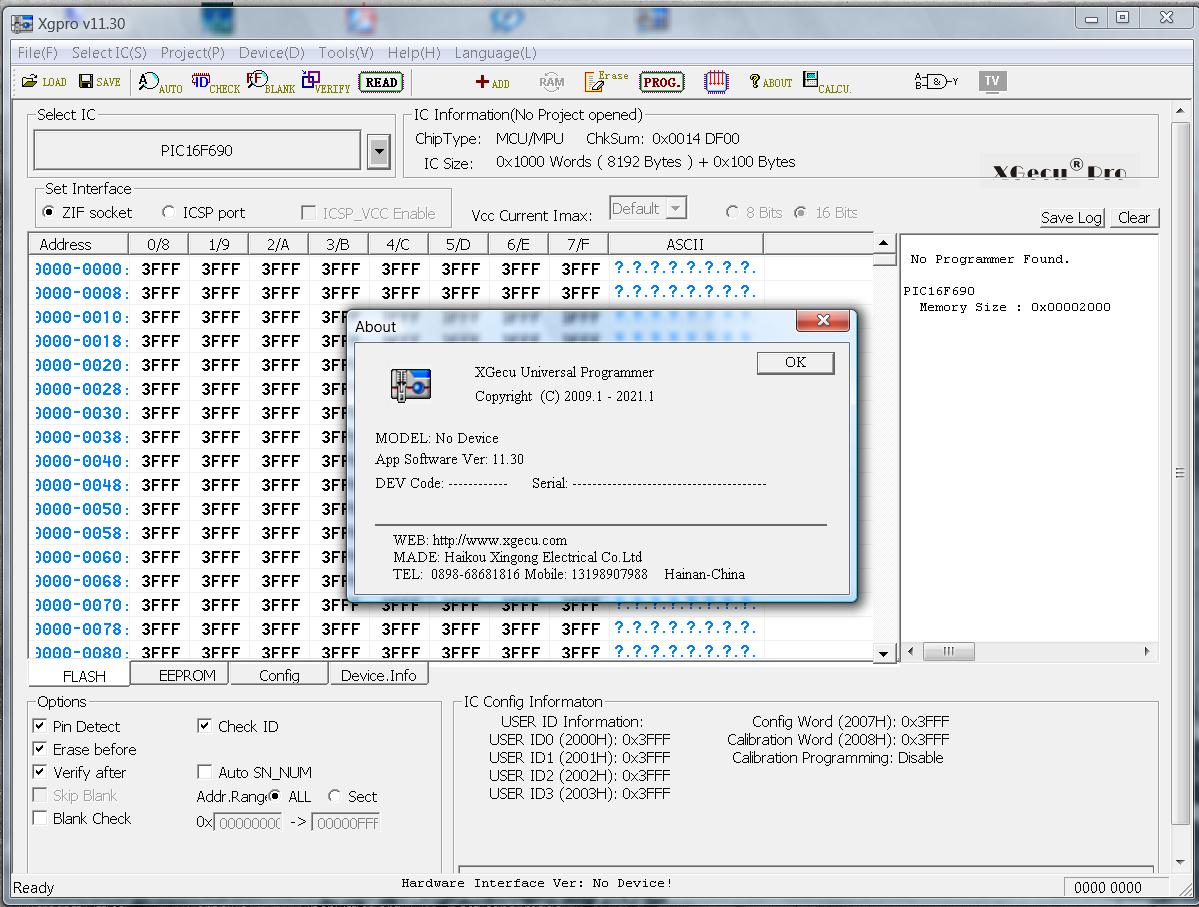Click the LOAD file toolbar icon
This screenshot has width=1199, height=907.
click(x=44, y=81)
